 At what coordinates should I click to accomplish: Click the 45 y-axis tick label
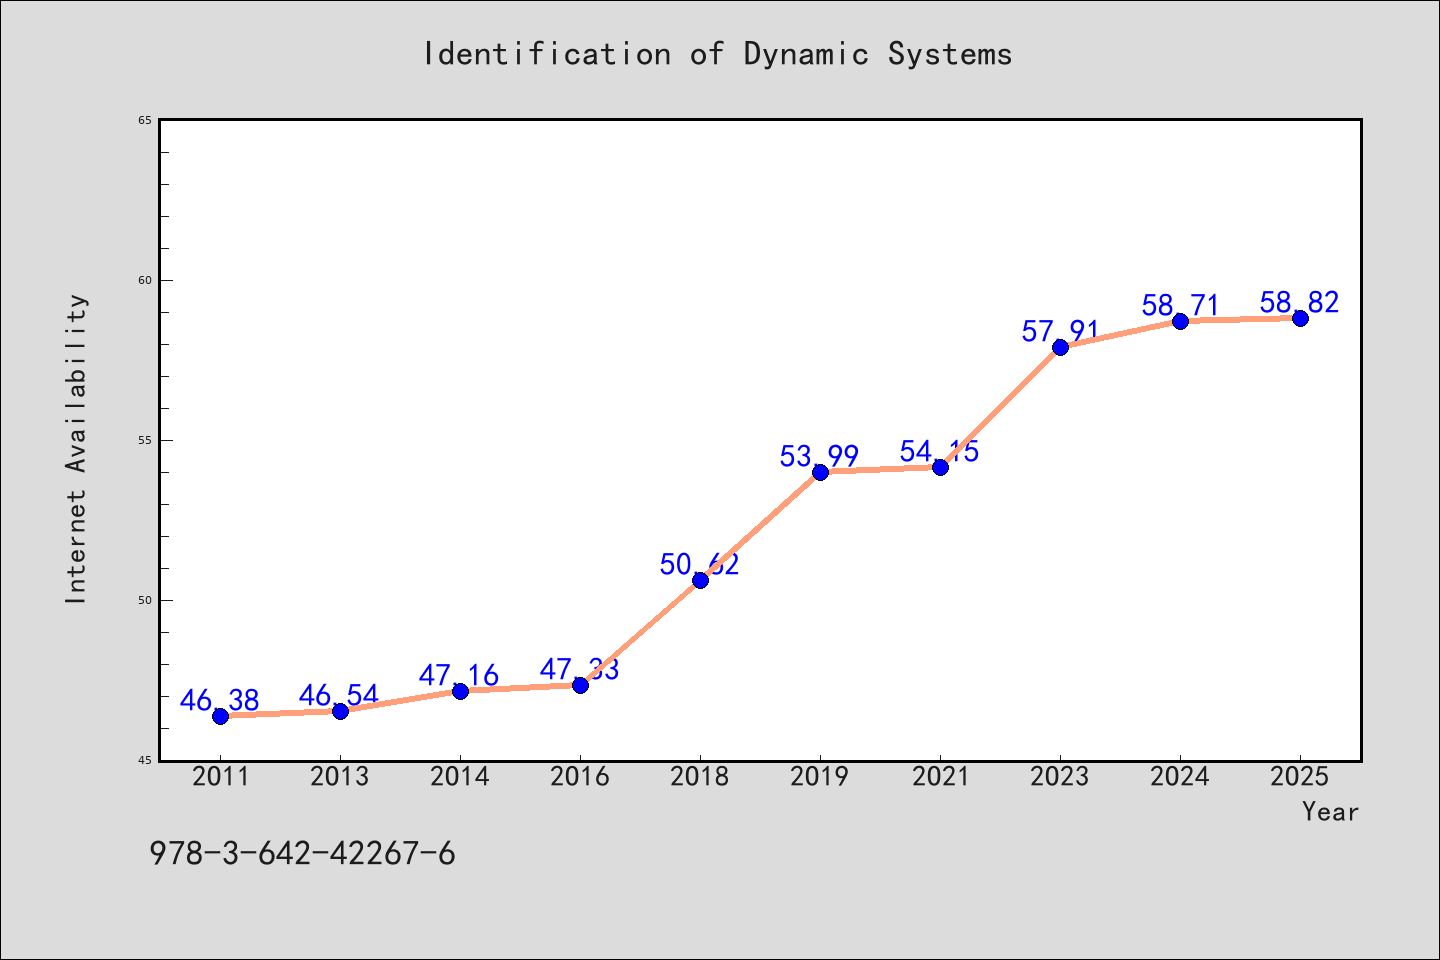(x=144, y=760)
